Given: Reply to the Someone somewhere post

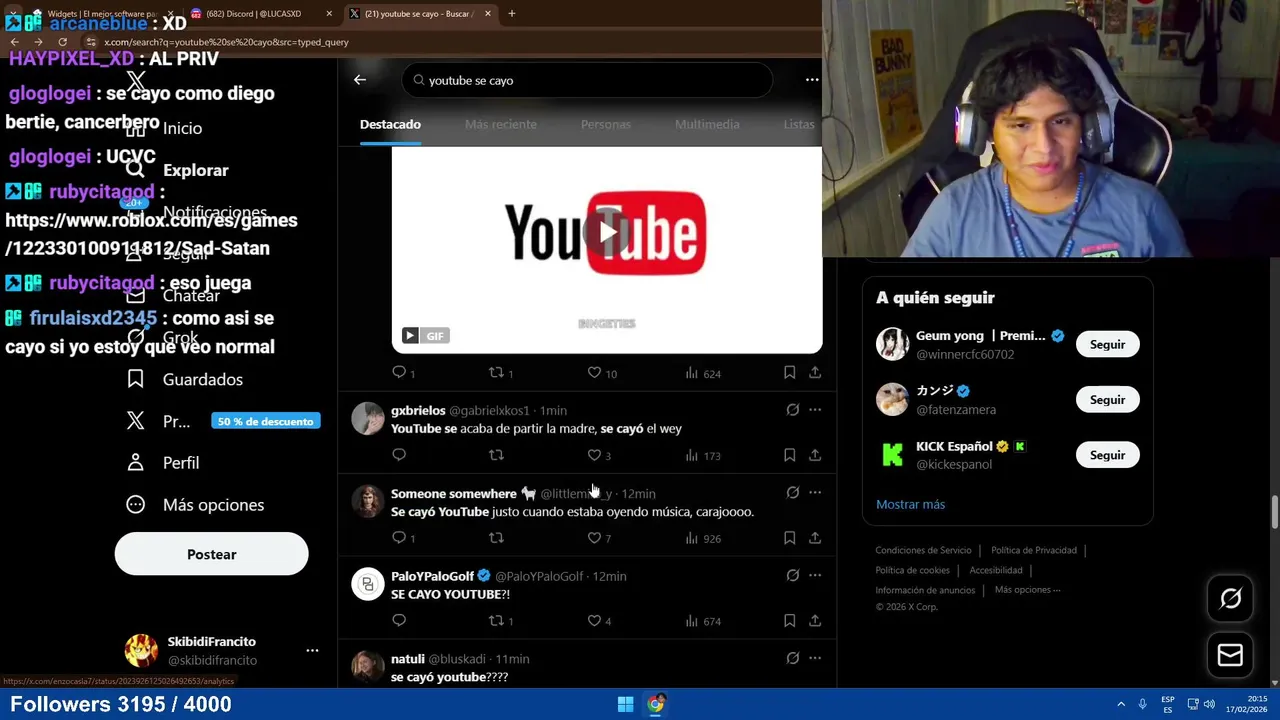Looking at the screenshot, I should [x=399, y=538].
